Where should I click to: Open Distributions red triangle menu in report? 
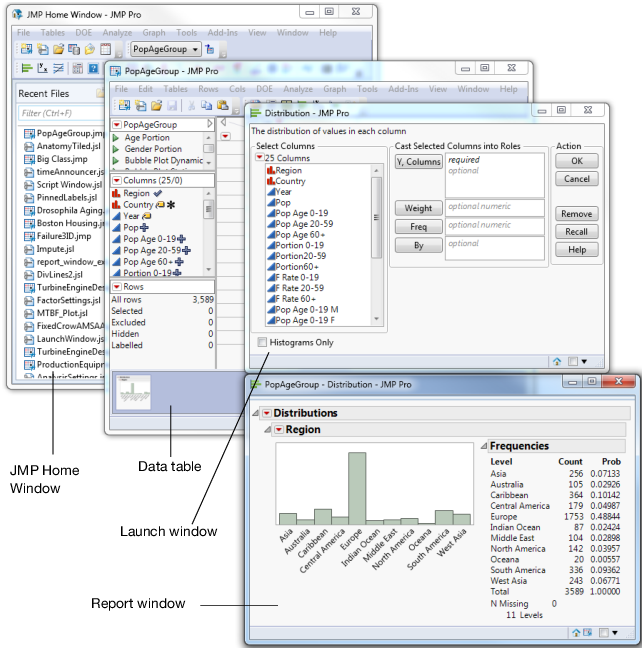pyautogui.click(x=266, y=413)
